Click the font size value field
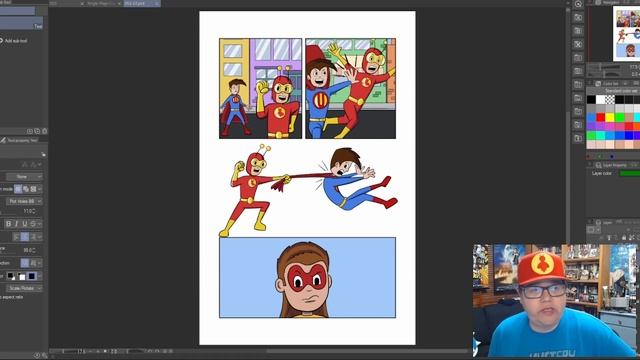 (x=29, y=211)
